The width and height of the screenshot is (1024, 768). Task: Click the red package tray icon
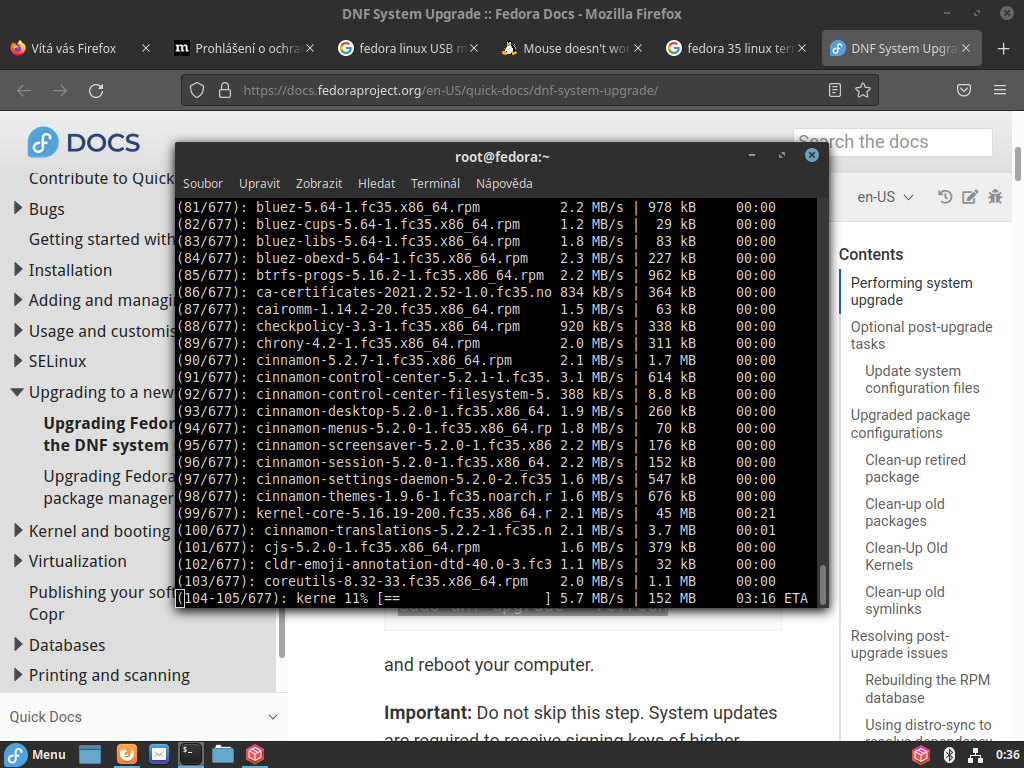point(921,755)
